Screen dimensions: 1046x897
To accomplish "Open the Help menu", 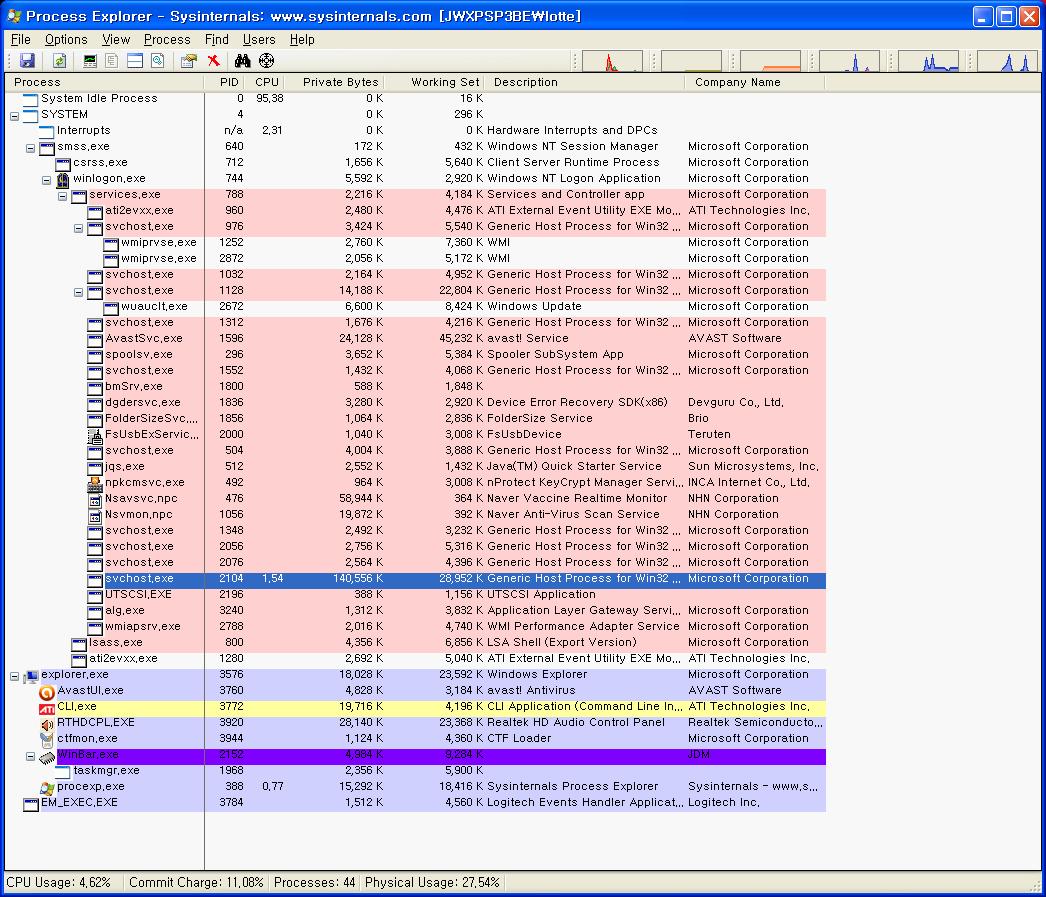I will pos(302,39).
